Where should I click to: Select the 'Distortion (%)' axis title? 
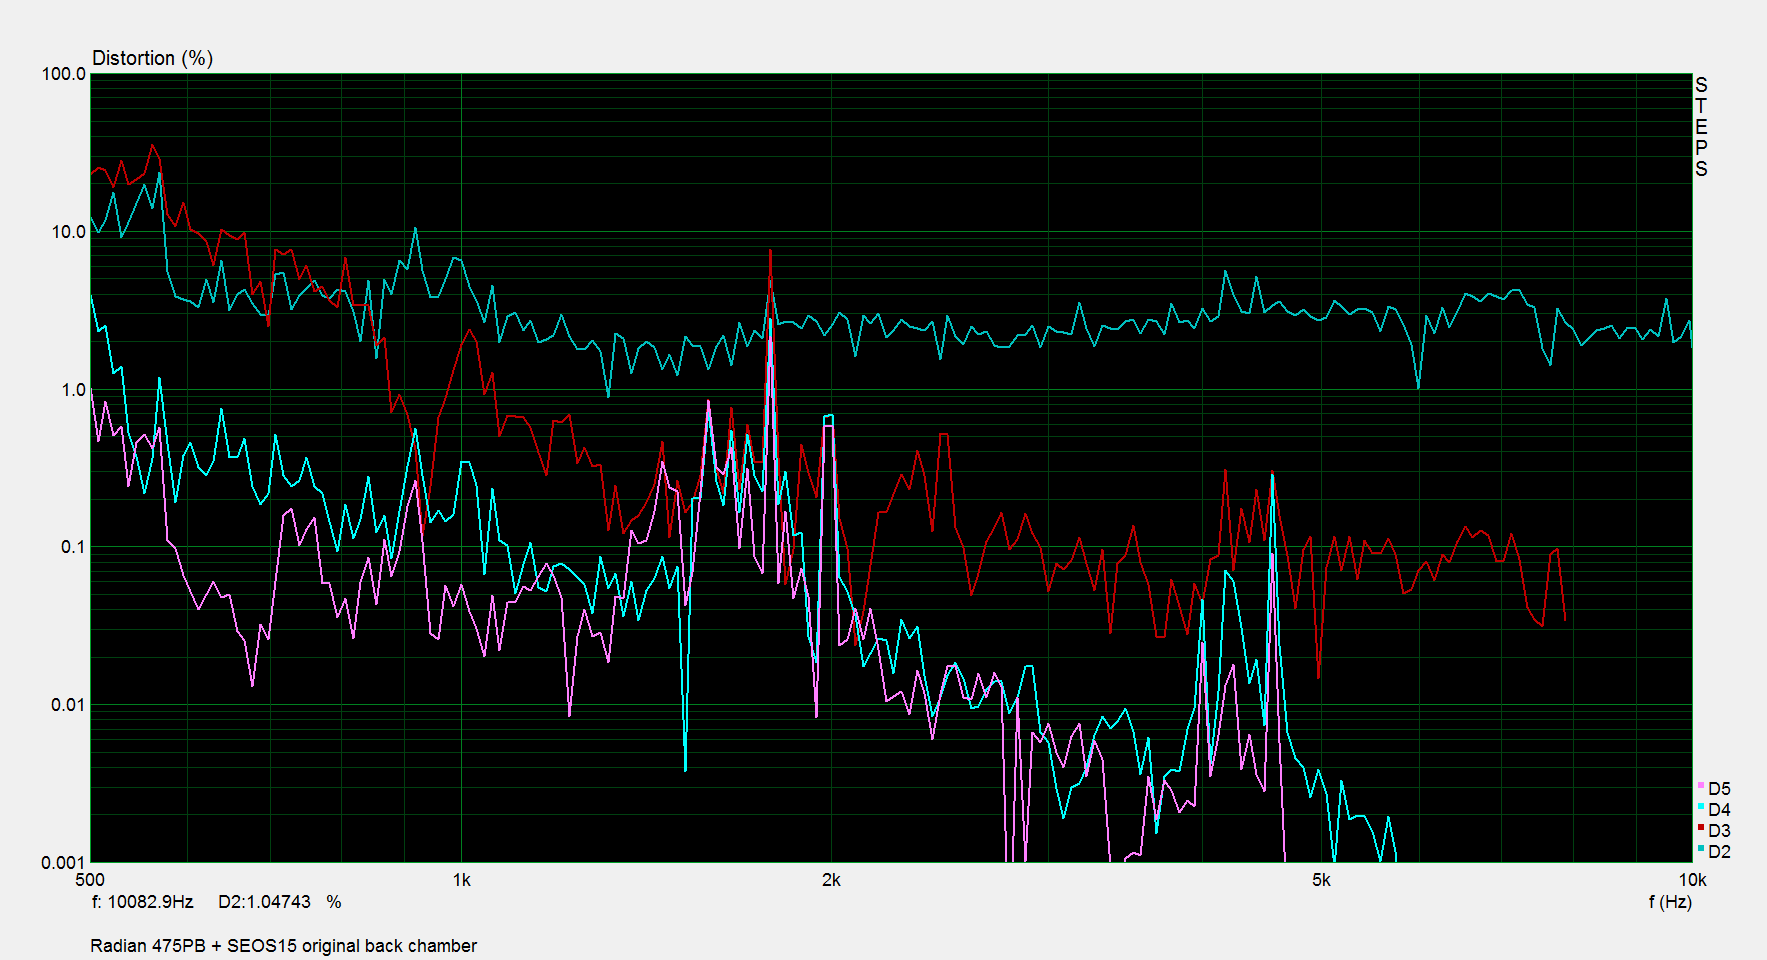(152, 58)
